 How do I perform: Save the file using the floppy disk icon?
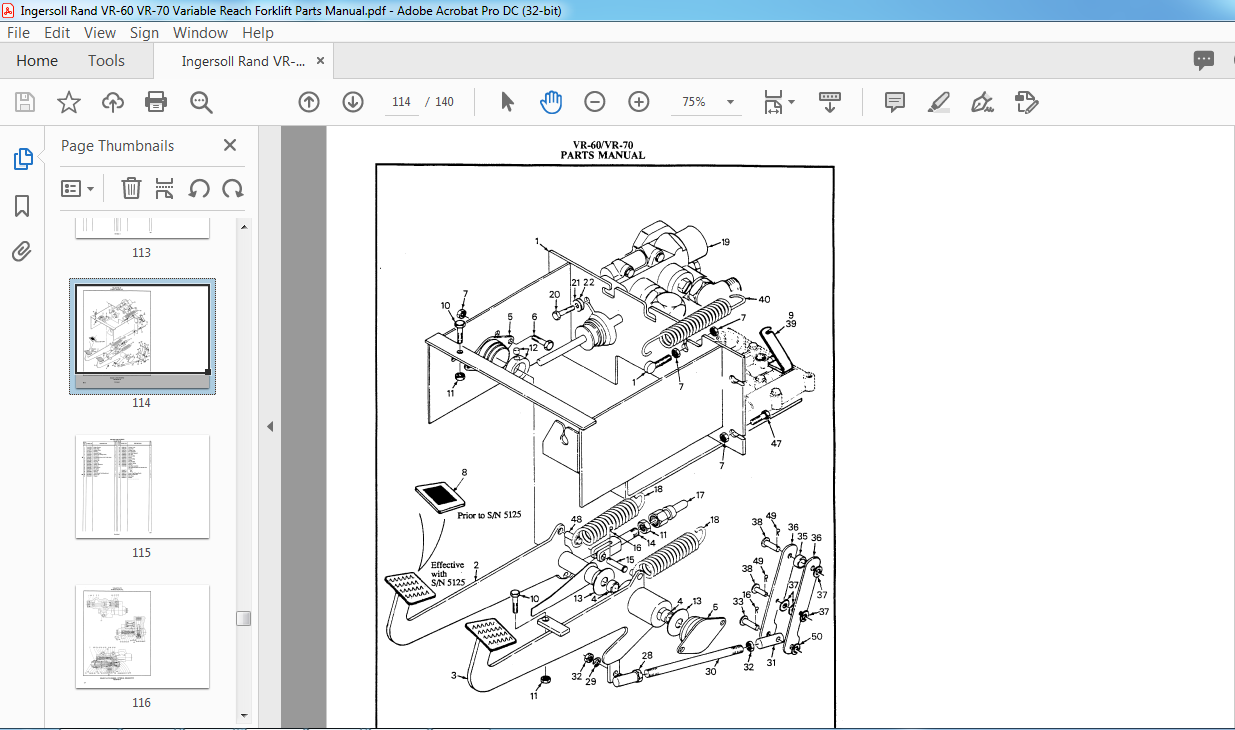point(25,102)
